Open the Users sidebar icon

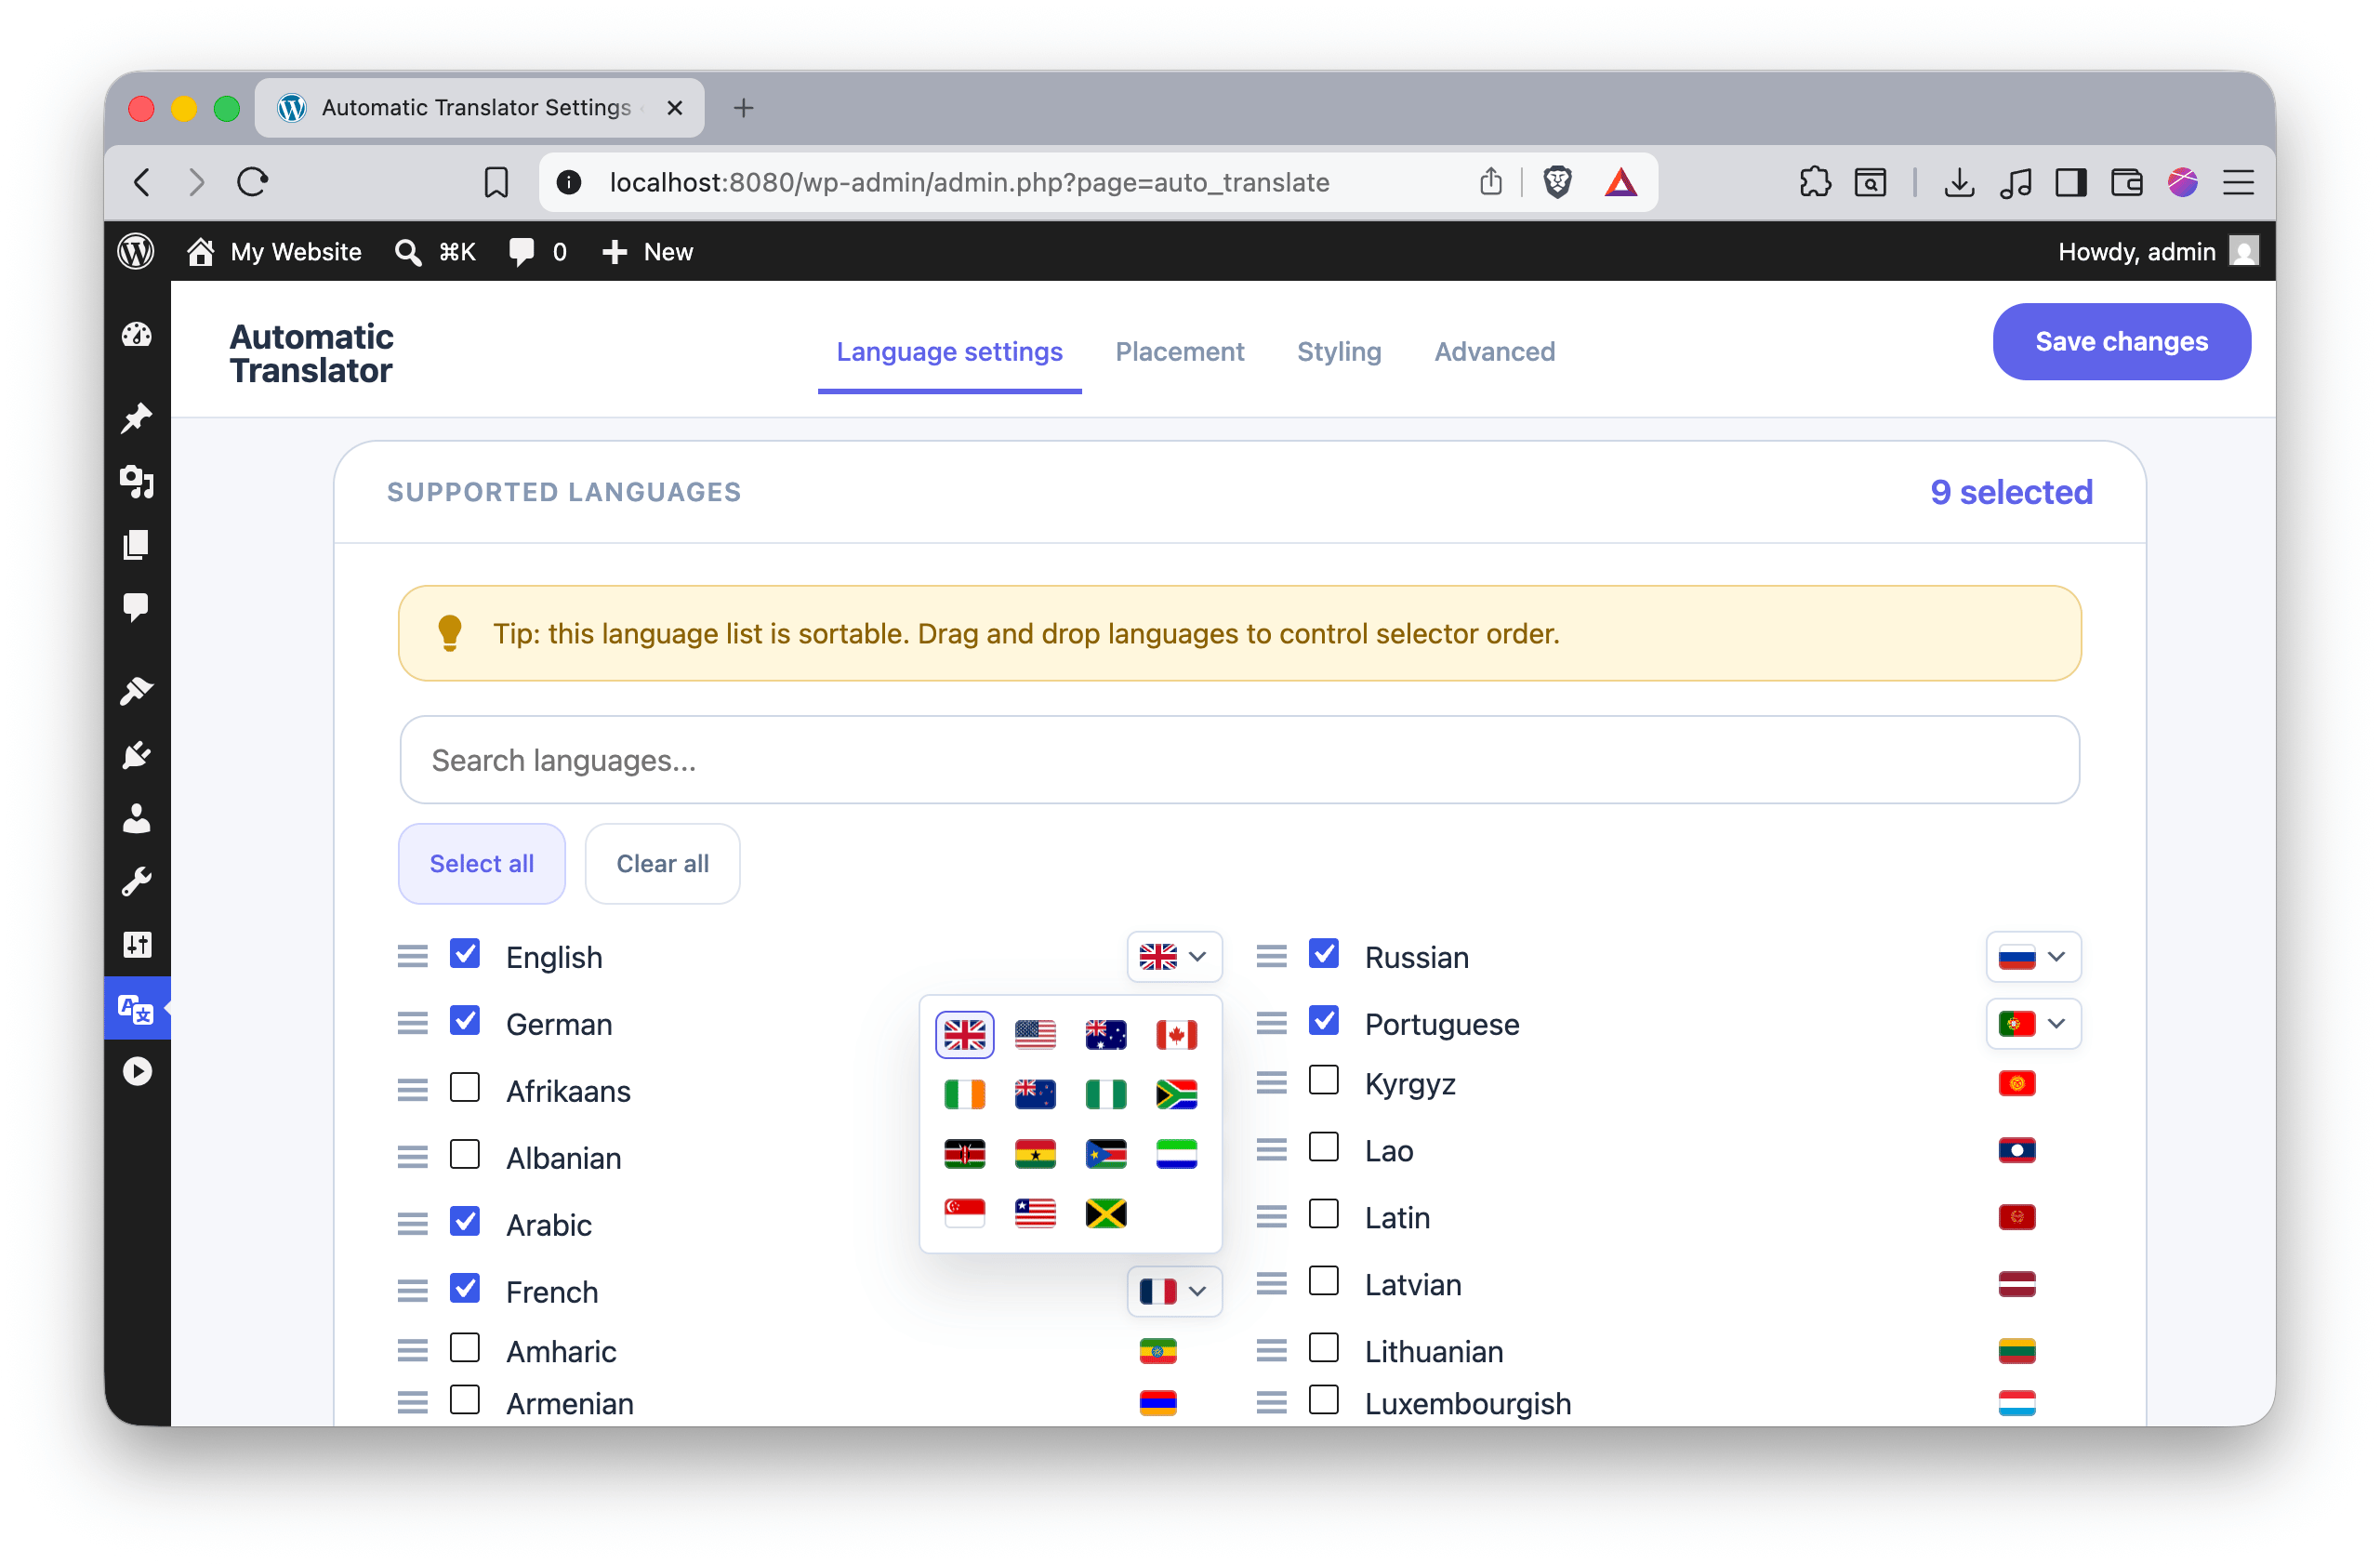(137, 819)
